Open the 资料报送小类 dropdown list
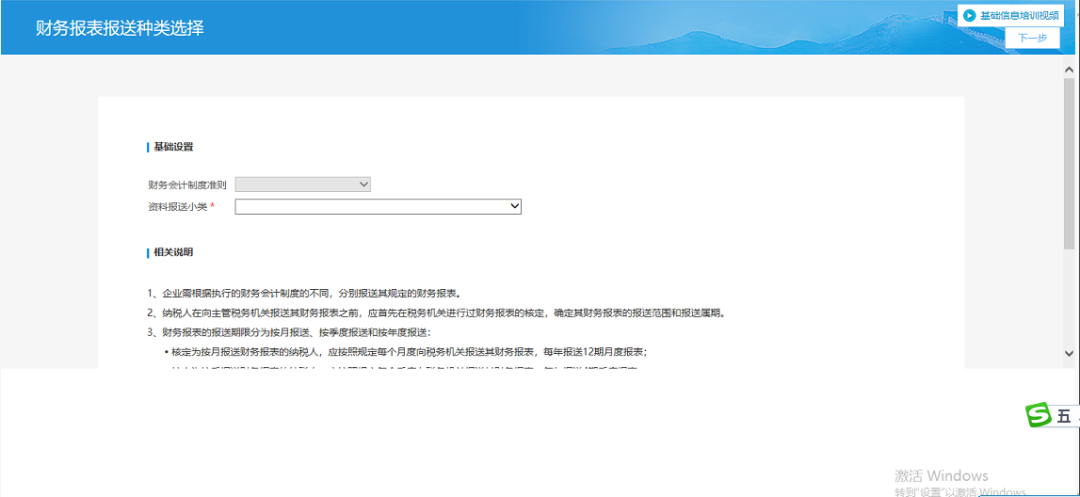This screenshot has width=1080, height=497. pyautogui.click(x=378, y=207)
